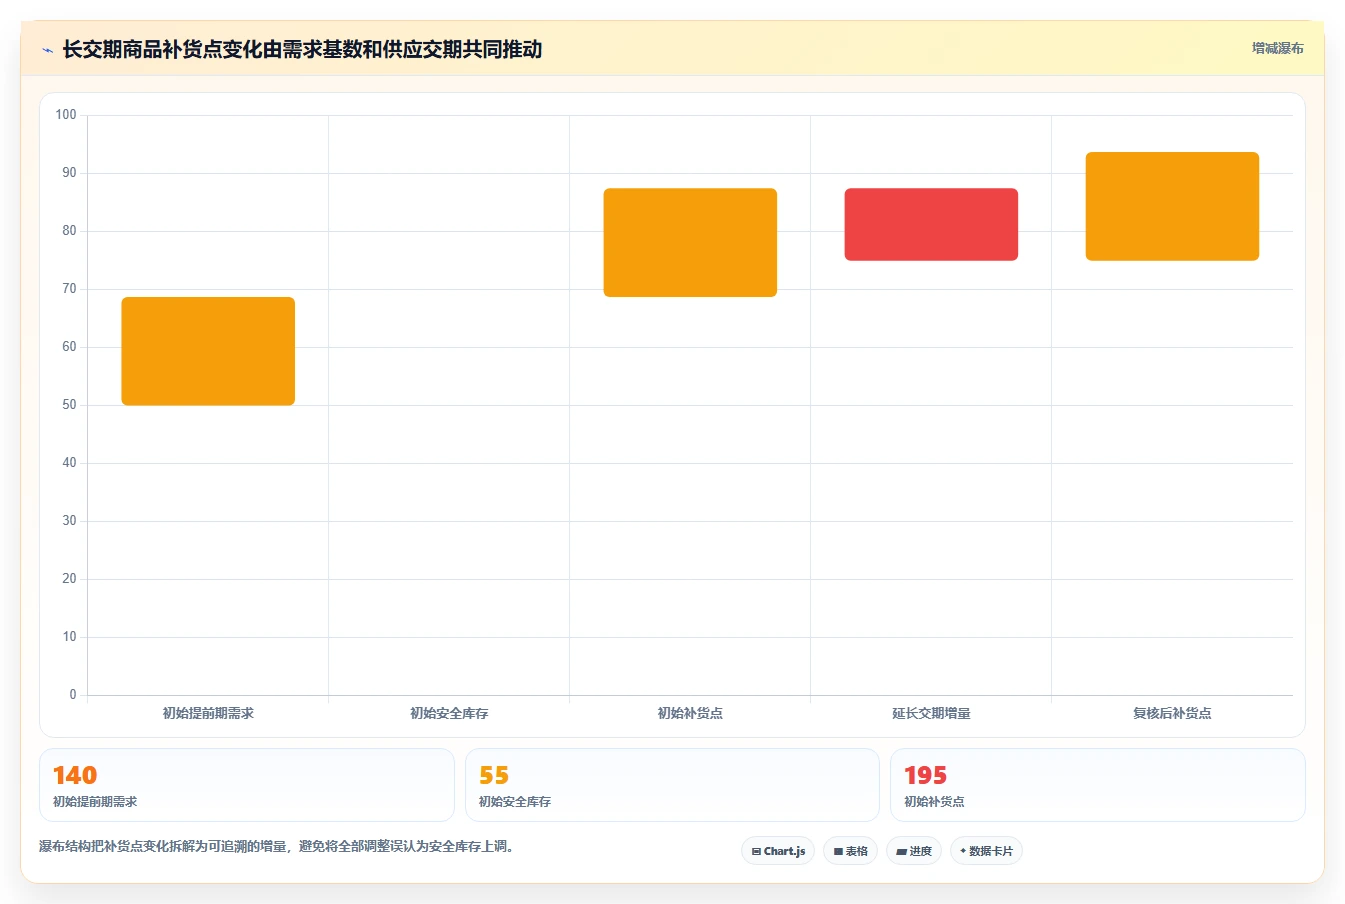Click x-axis label 复核后补货点
Screen dimensions: 1345x904
1172,713
